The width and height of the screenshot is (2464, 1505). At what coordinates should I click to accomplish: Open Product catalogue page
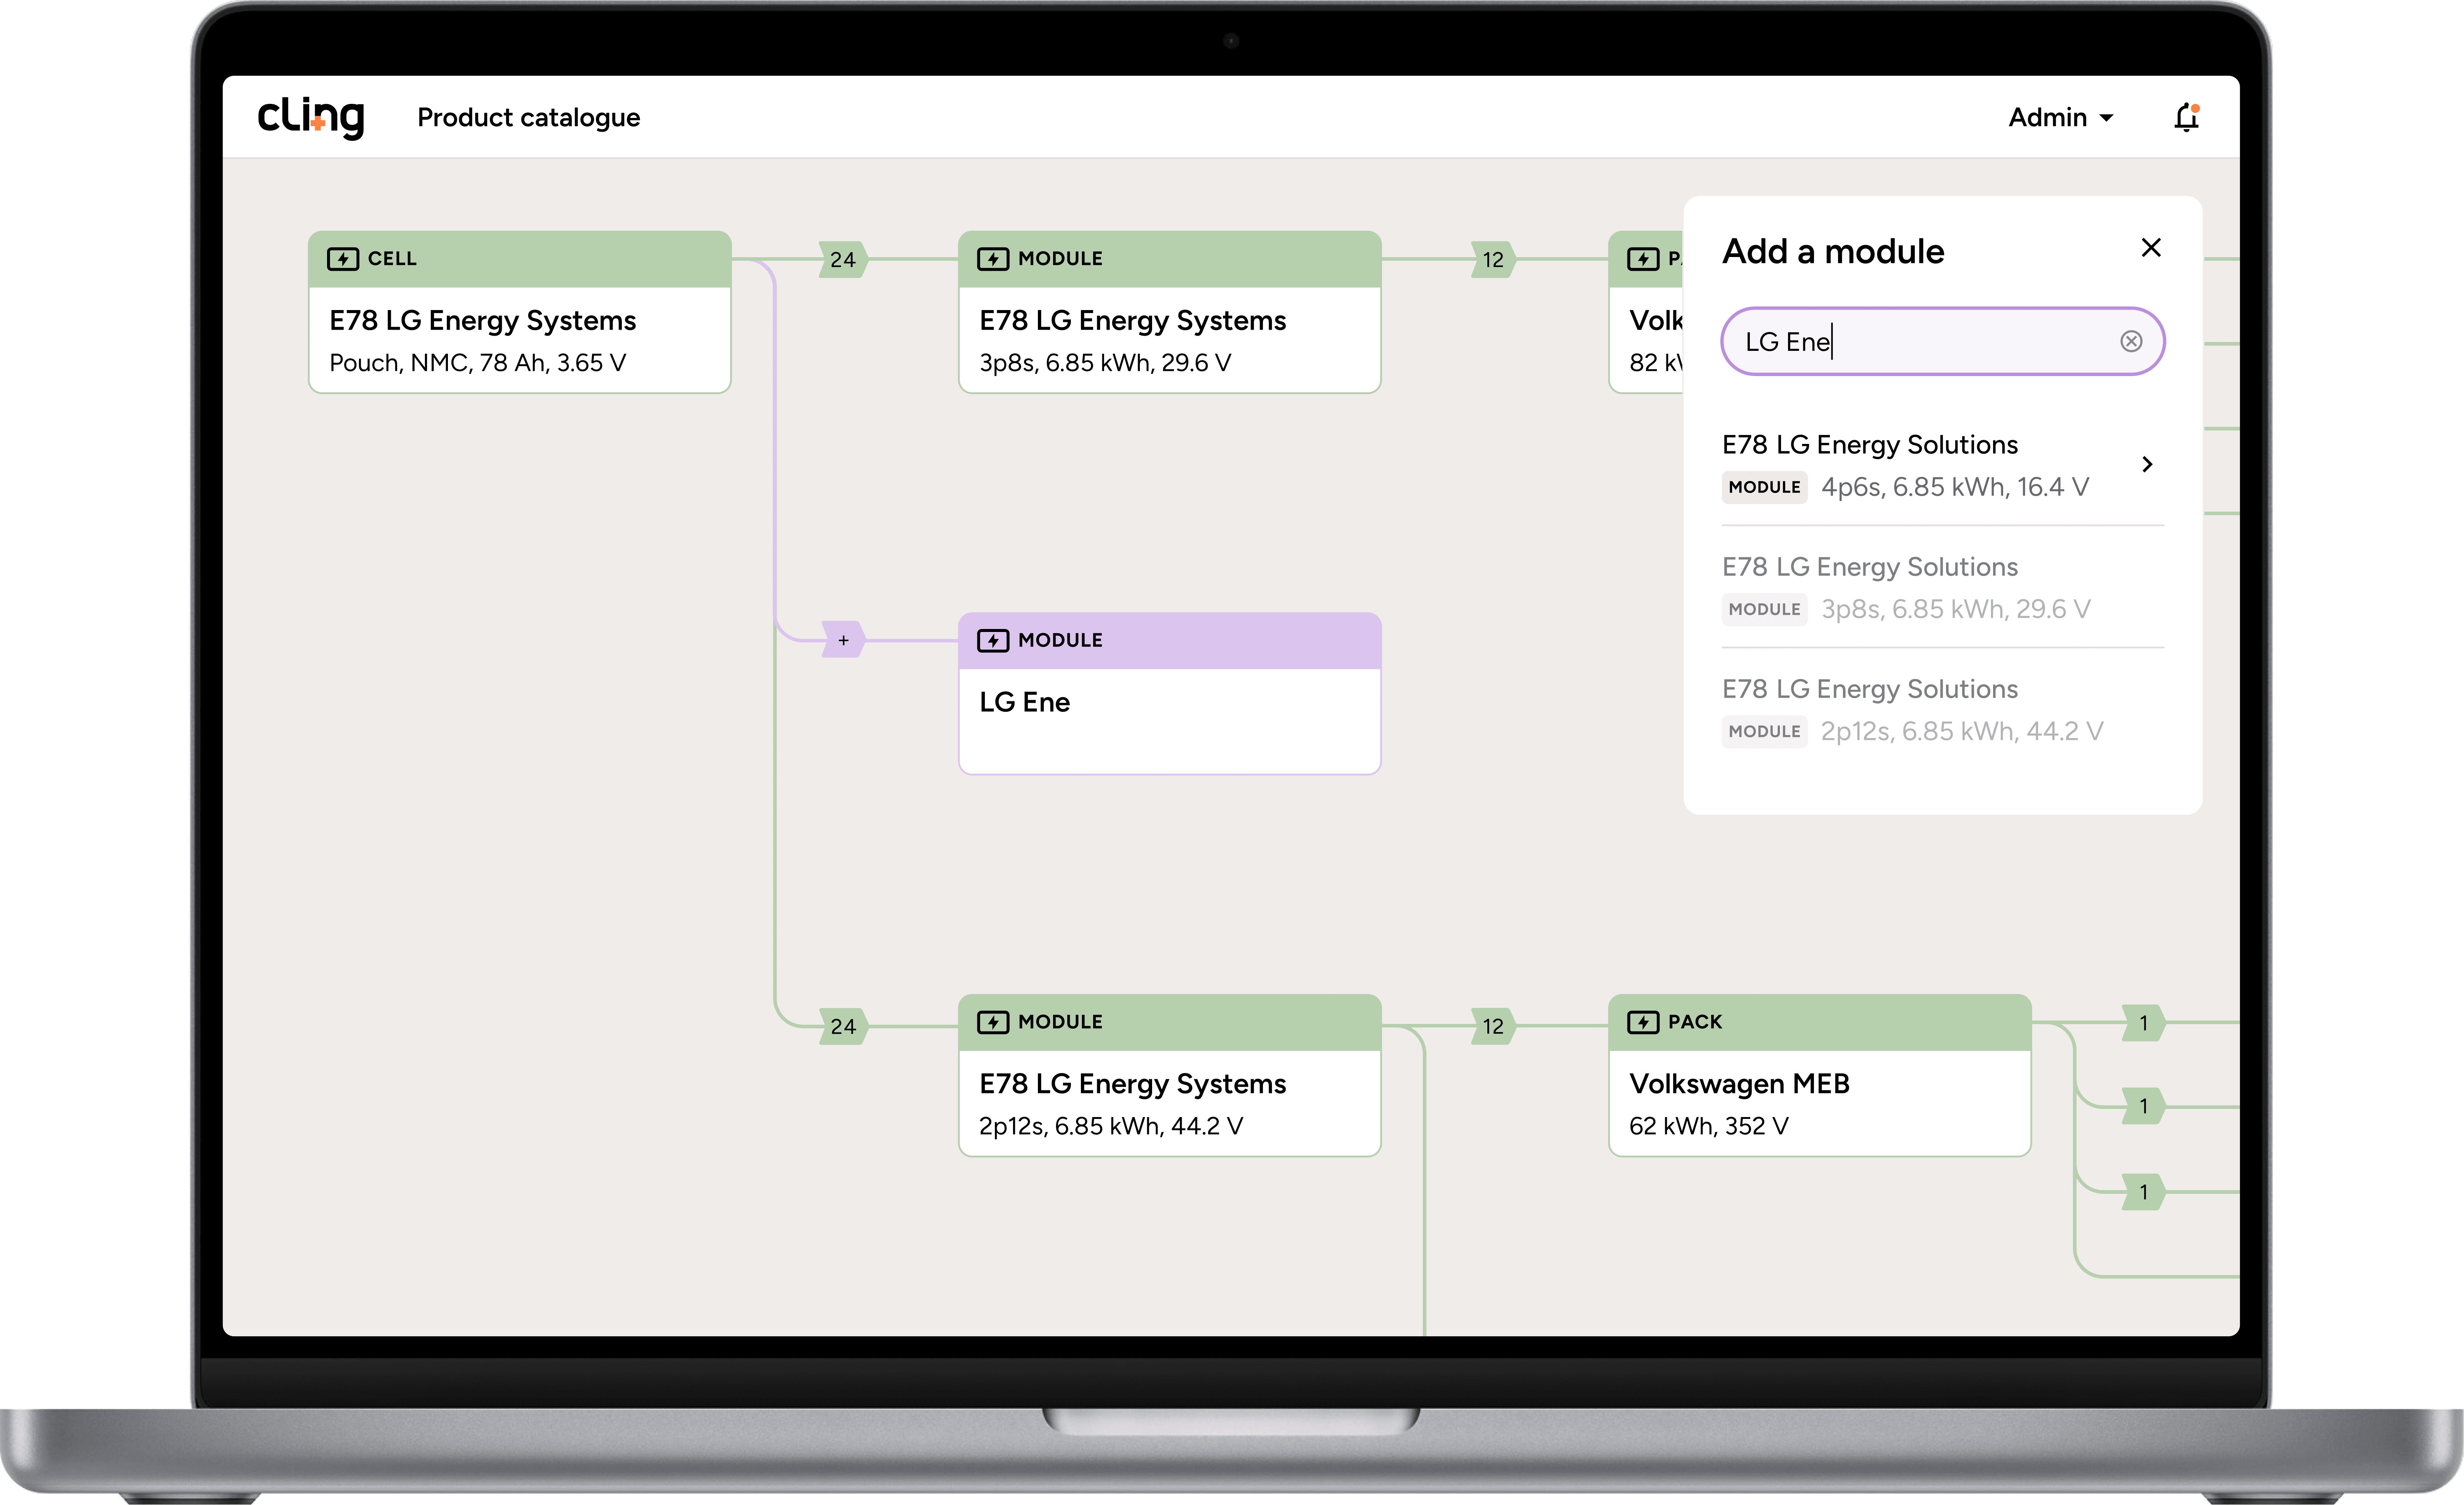pos(528,118)
